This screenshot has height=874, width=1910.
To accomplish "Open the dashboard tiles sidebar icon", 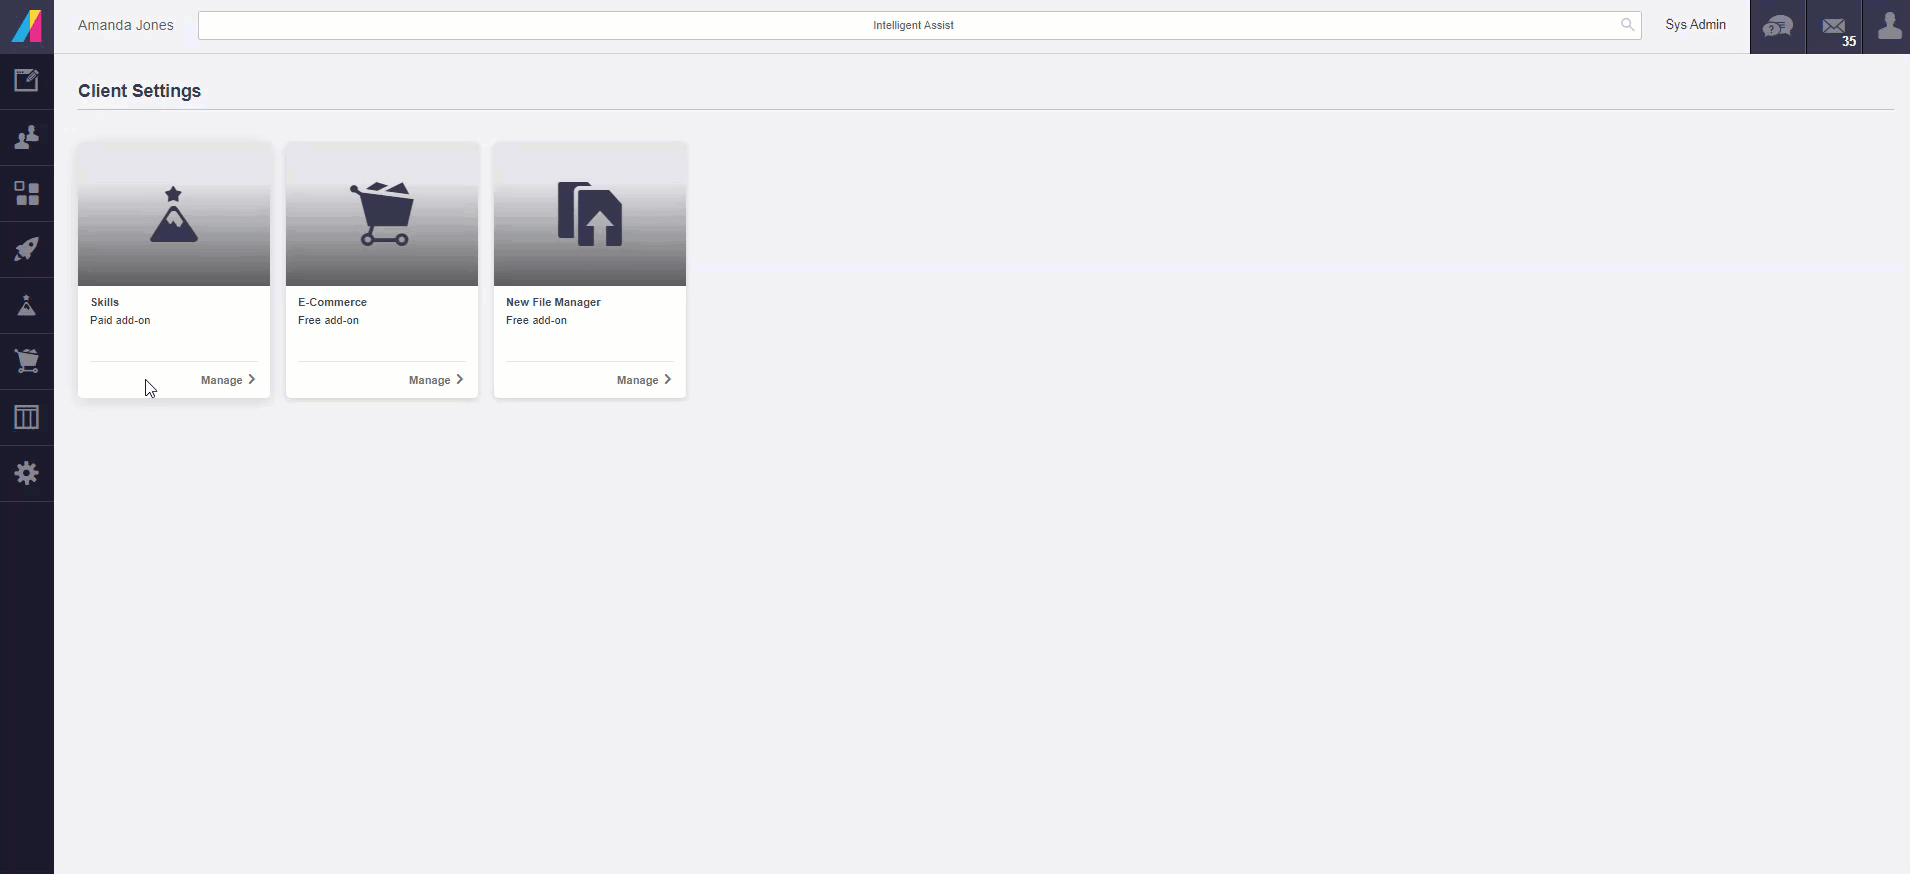I will tap(27, 193).
